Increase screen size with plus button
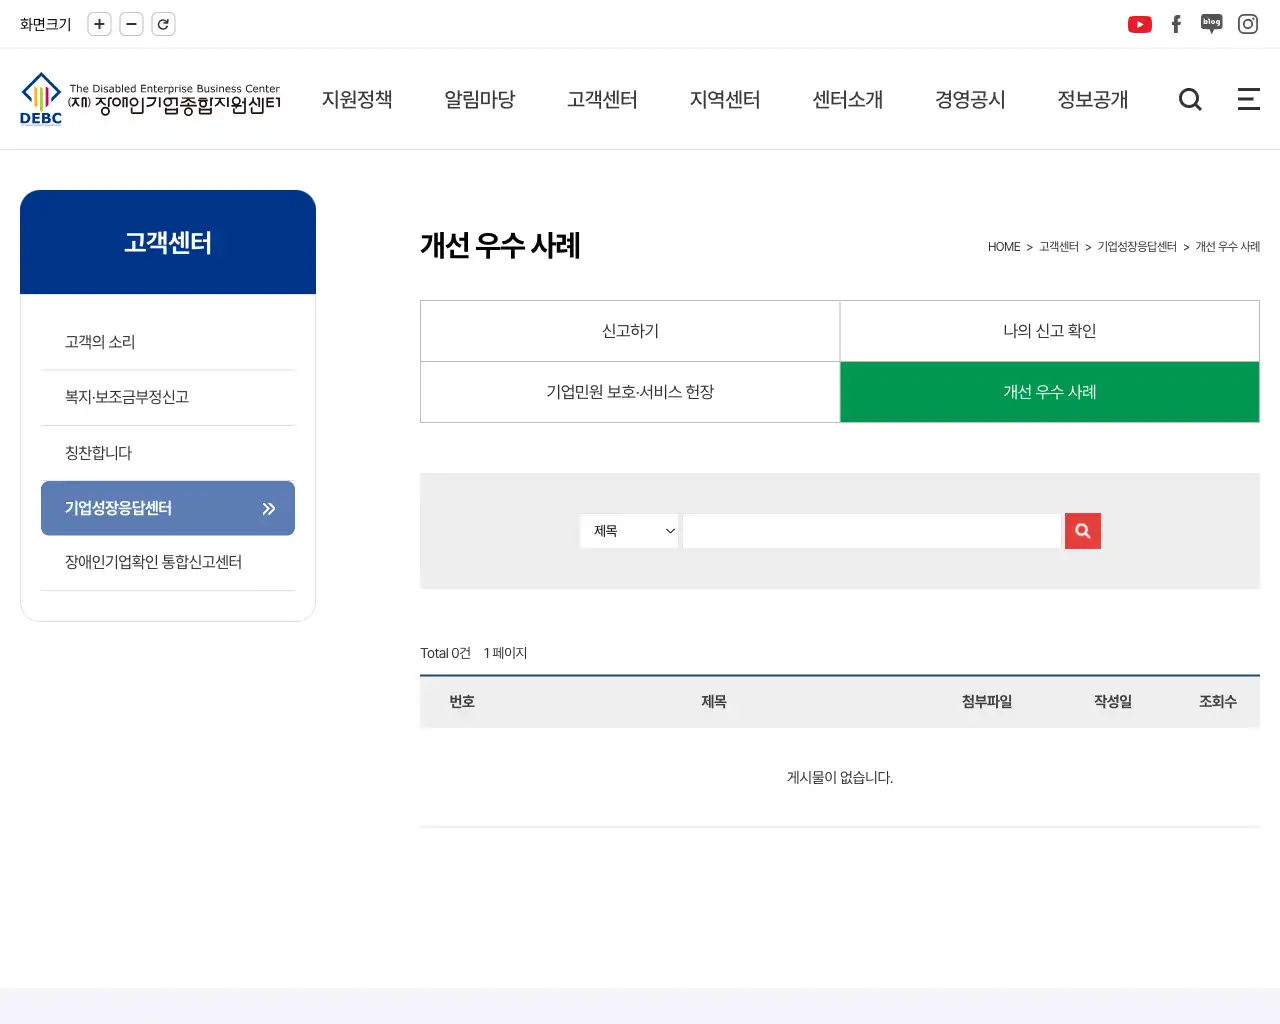The height and width of the screenshot is (1024, 1280). click(99, 24)
